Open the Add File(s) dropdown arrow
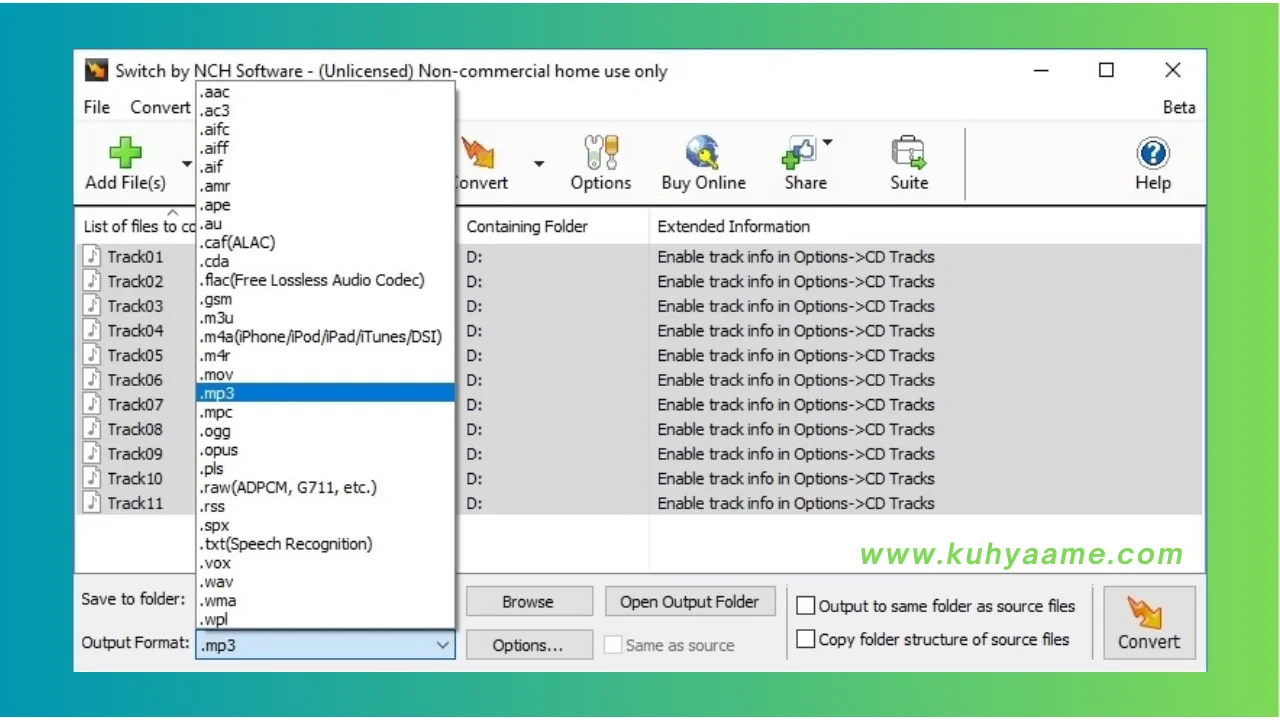Image resolution: width=1280 pixels, height=720 pixels. pos(187,163)
